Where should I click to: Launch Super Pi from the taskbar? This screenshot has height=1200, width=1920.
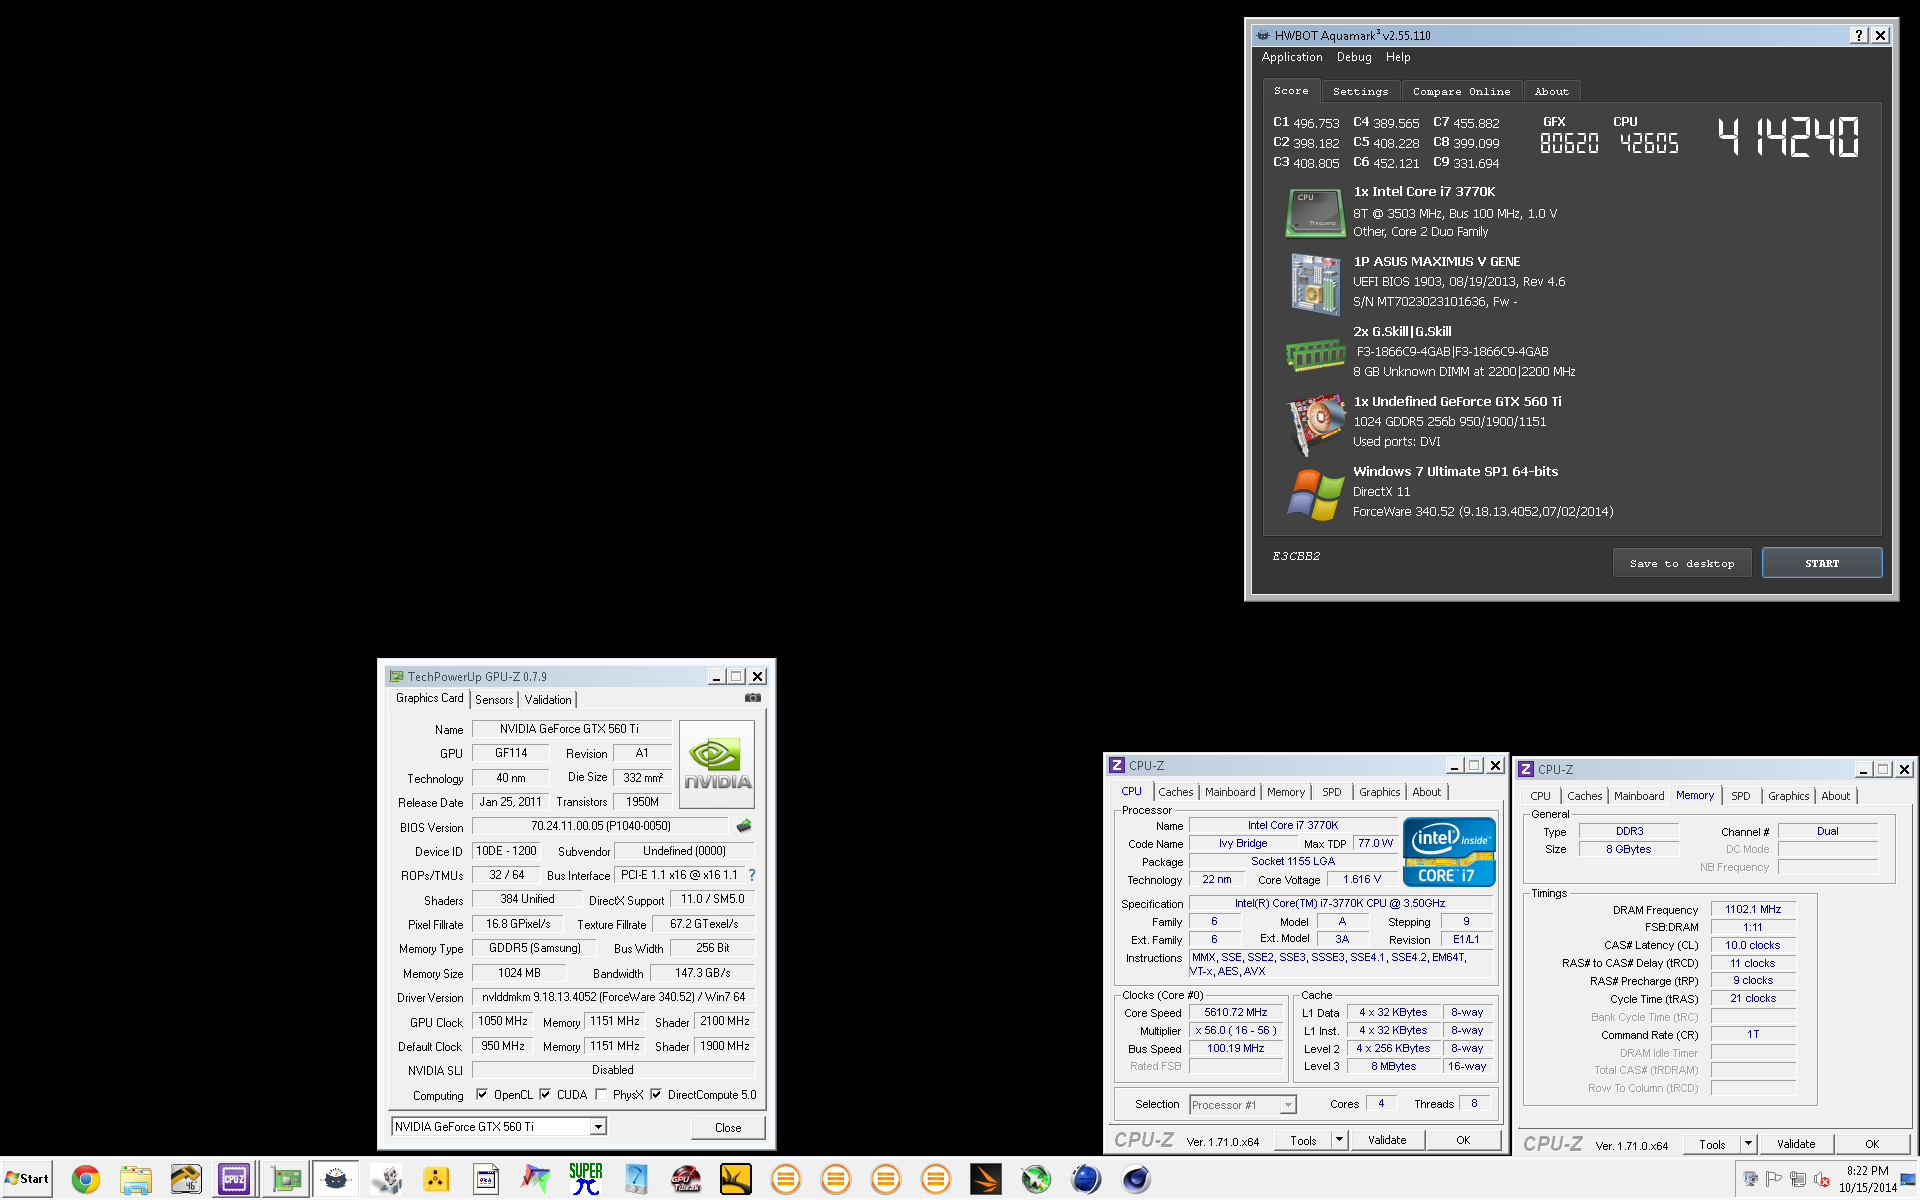coord(586,1180)
